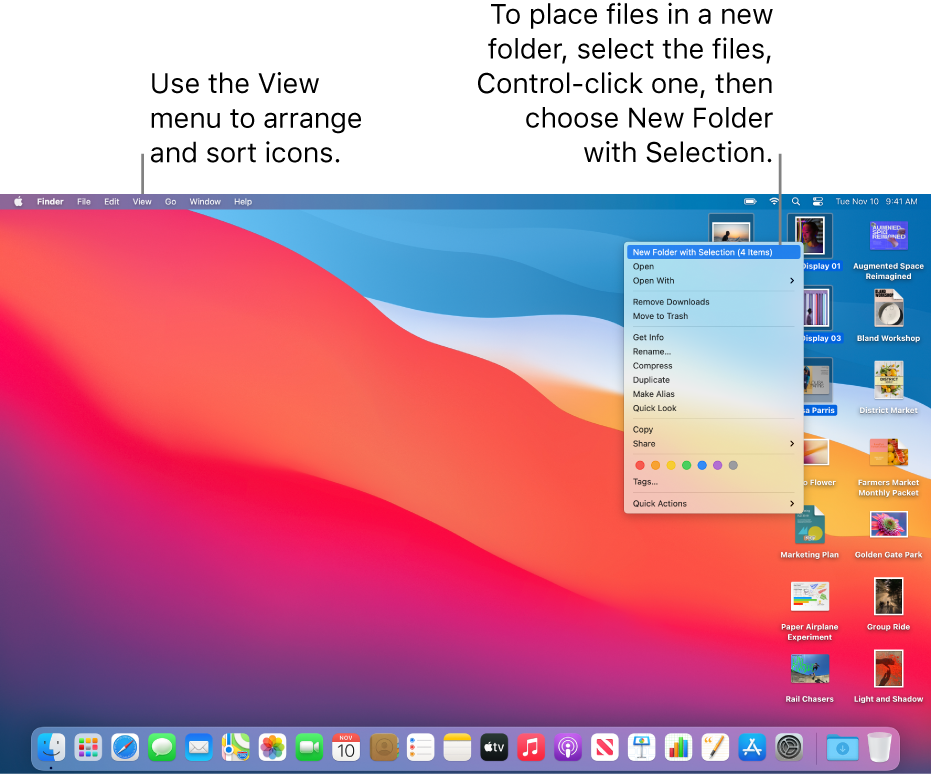Select New Folder with Selection
This screenshot has height=774, width=931.
coord(712,252)
